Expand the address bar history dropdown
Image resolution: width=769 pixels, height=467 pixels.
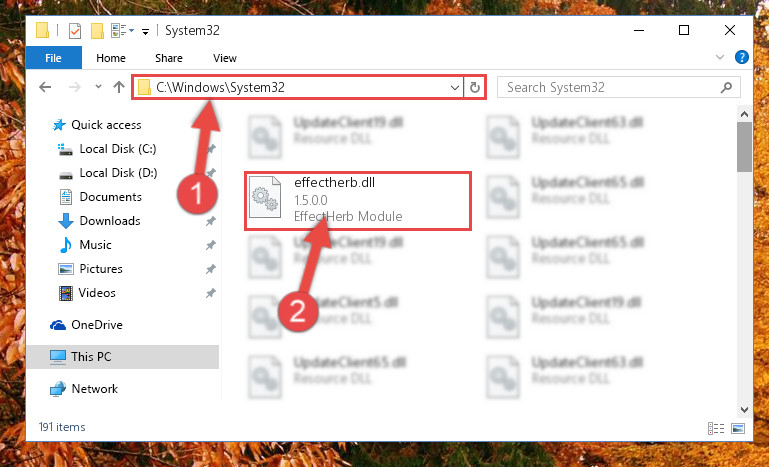tap(455, 87)
